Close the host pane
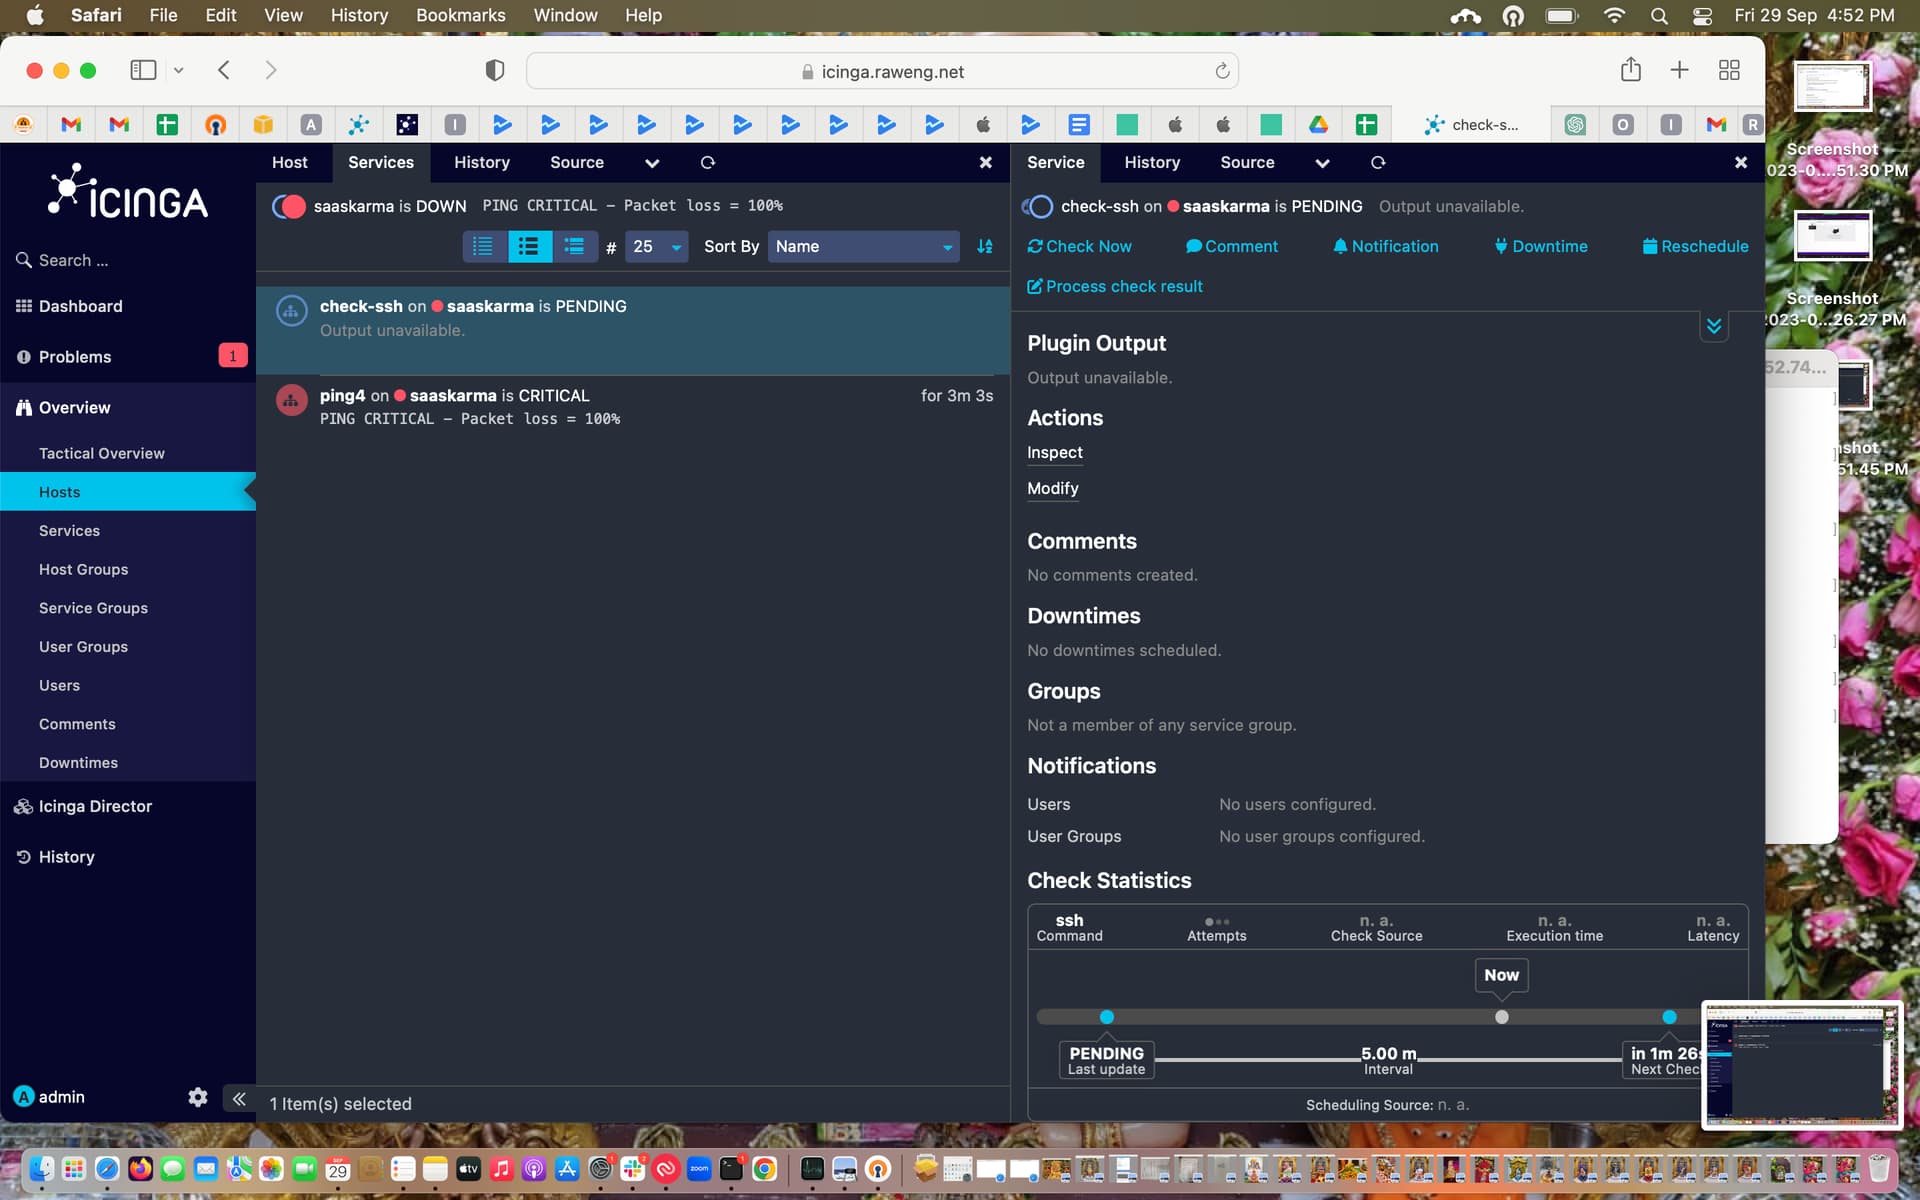This screenshot has width=1920, height=1200. pyautogui.click(x=985, y=162)
